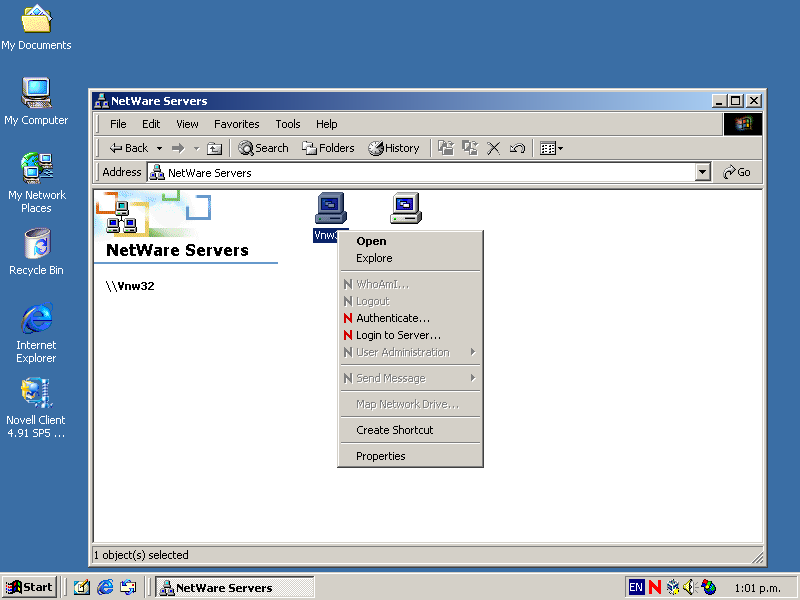Click the Copy To toolbar icon
800x600 pixels.
pos(470,148)
